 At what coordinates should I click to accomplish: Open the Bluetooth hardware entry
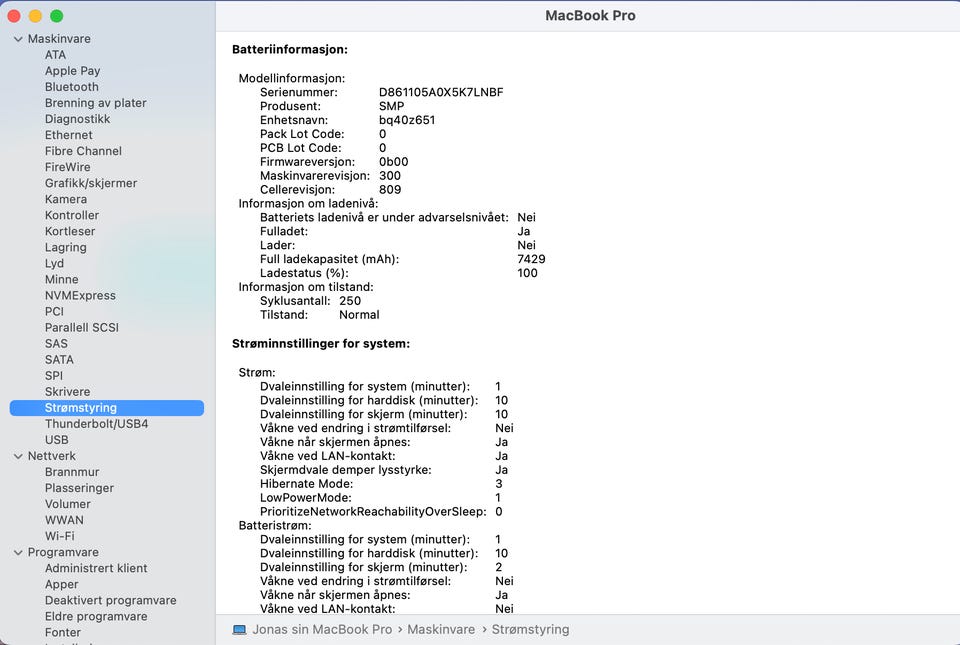click(x=72, y=87)
